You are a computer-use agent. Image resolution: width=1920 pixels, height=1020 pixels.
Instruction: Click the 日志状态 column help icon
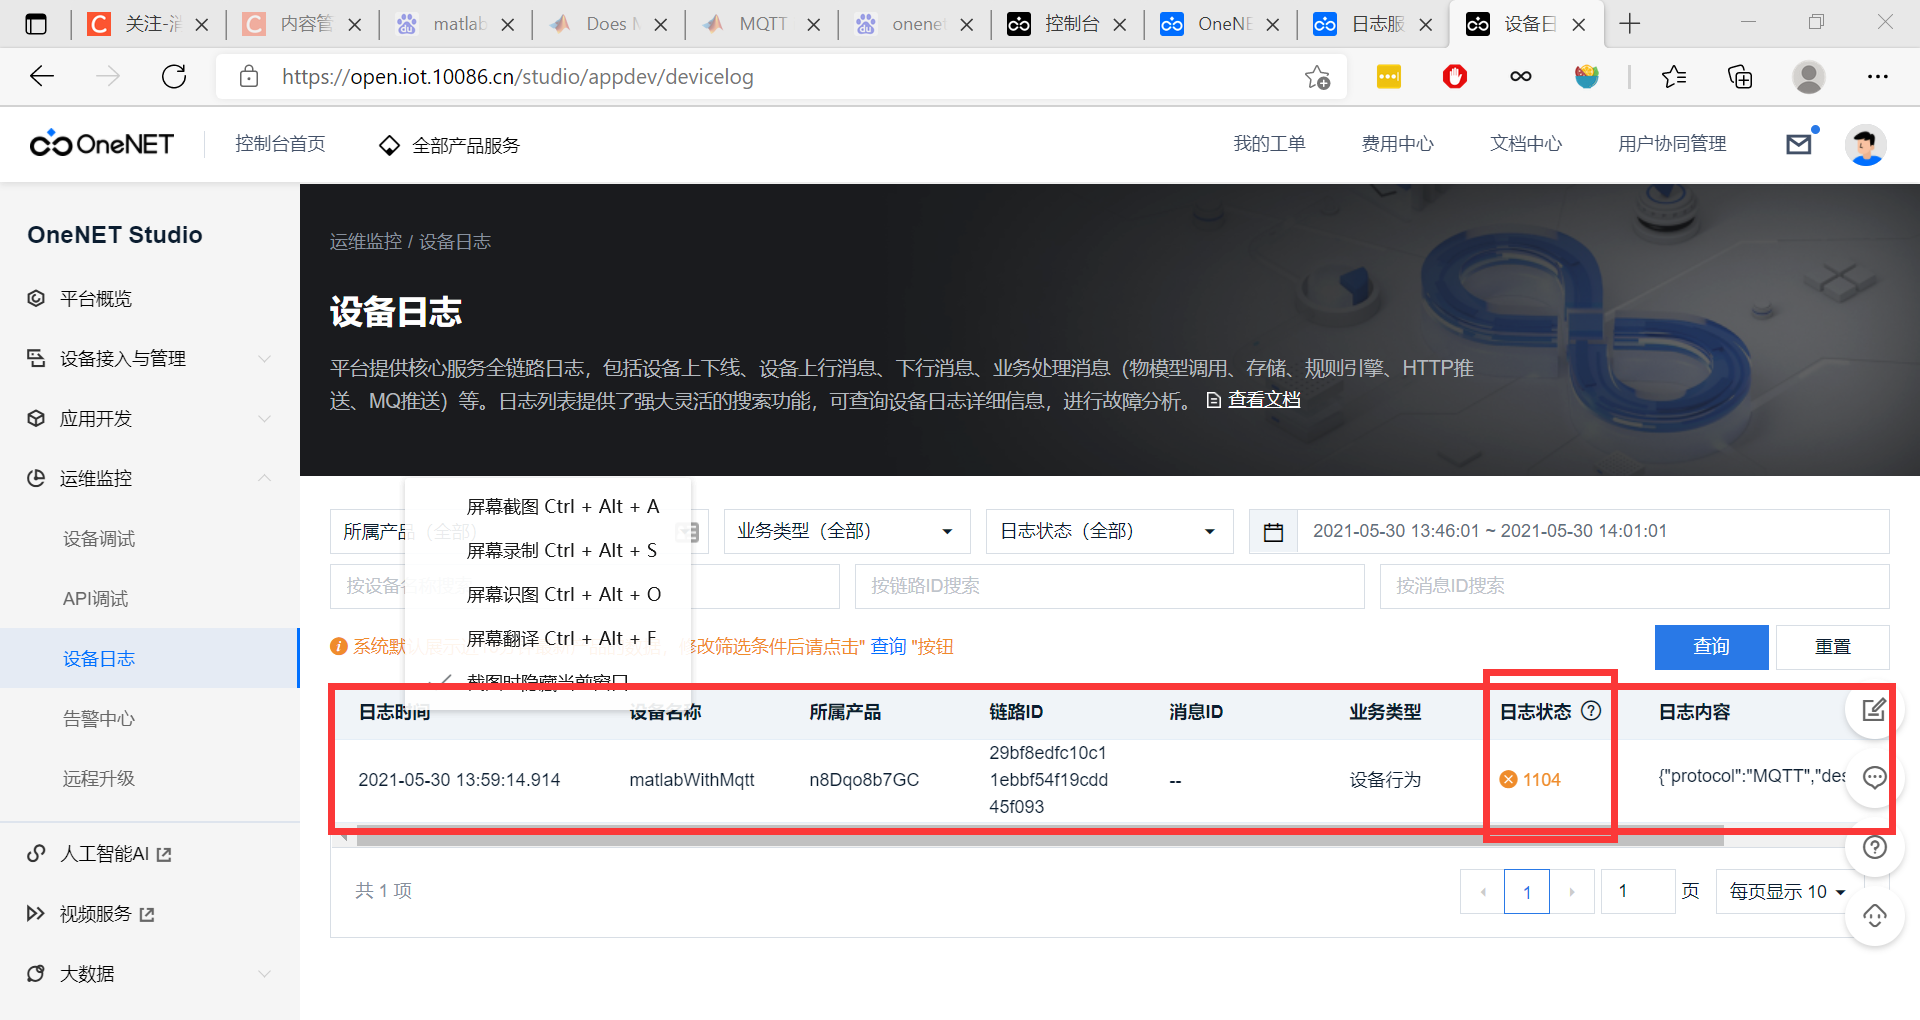pyautogui.click(x=1592, y=711)
